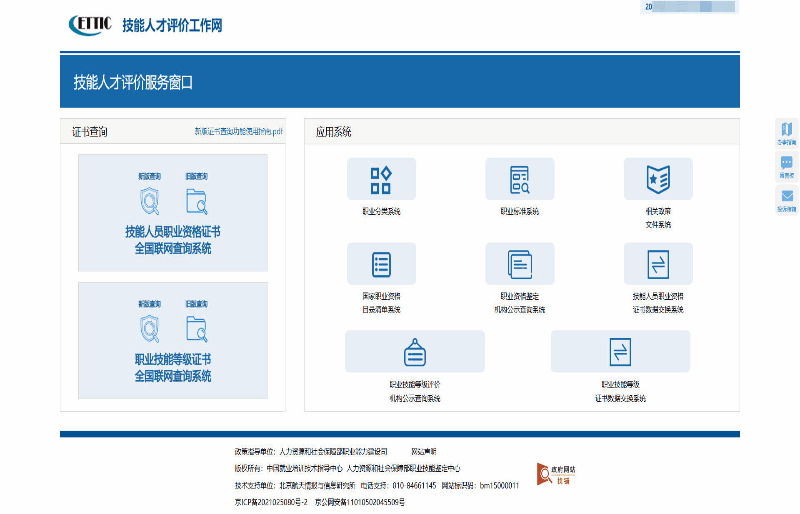This screenshot has height=514, width=800.
Task: Click the CETTC logo in the header
Action: (90, 25)
